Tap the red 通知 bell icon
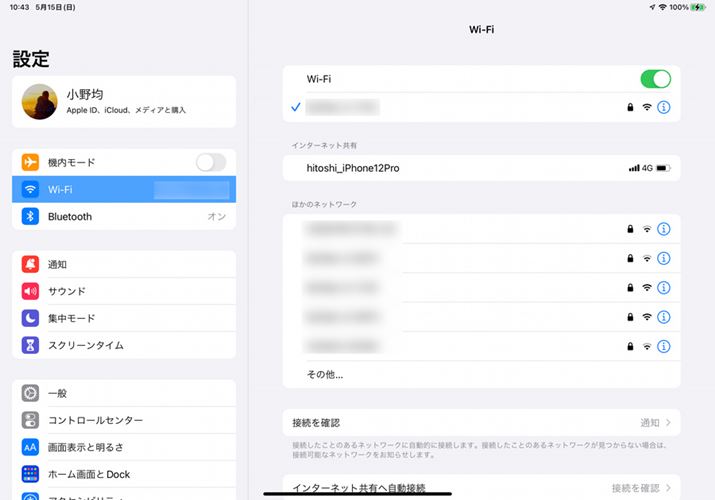The height and width of the screenshot is (500, 715). (30, 264)
